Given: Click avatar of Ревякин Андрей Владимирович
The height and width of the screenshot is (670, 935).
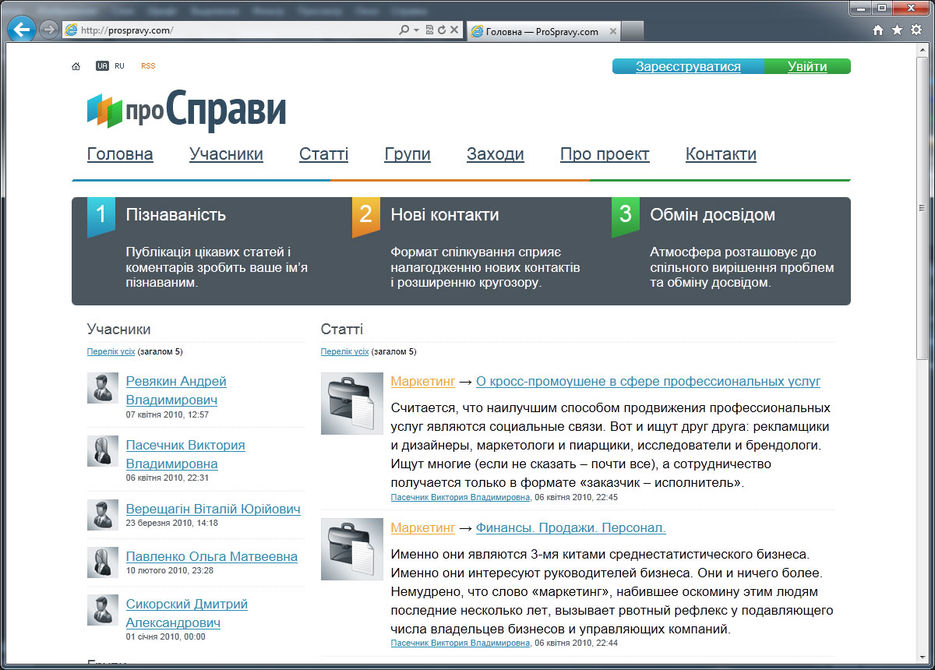Looking at the screenshot, I should [x=103, y=388].
